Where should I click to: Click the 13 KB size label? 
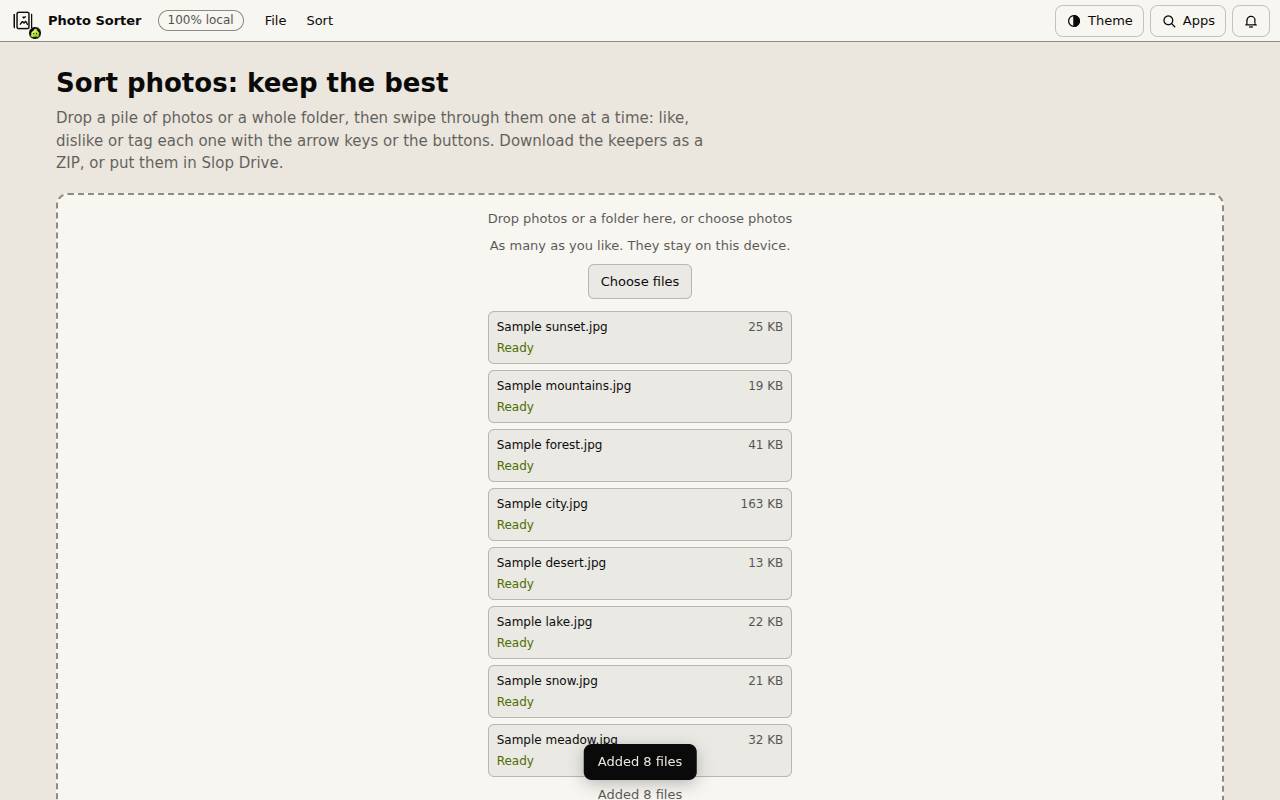(x=765, y=563)
